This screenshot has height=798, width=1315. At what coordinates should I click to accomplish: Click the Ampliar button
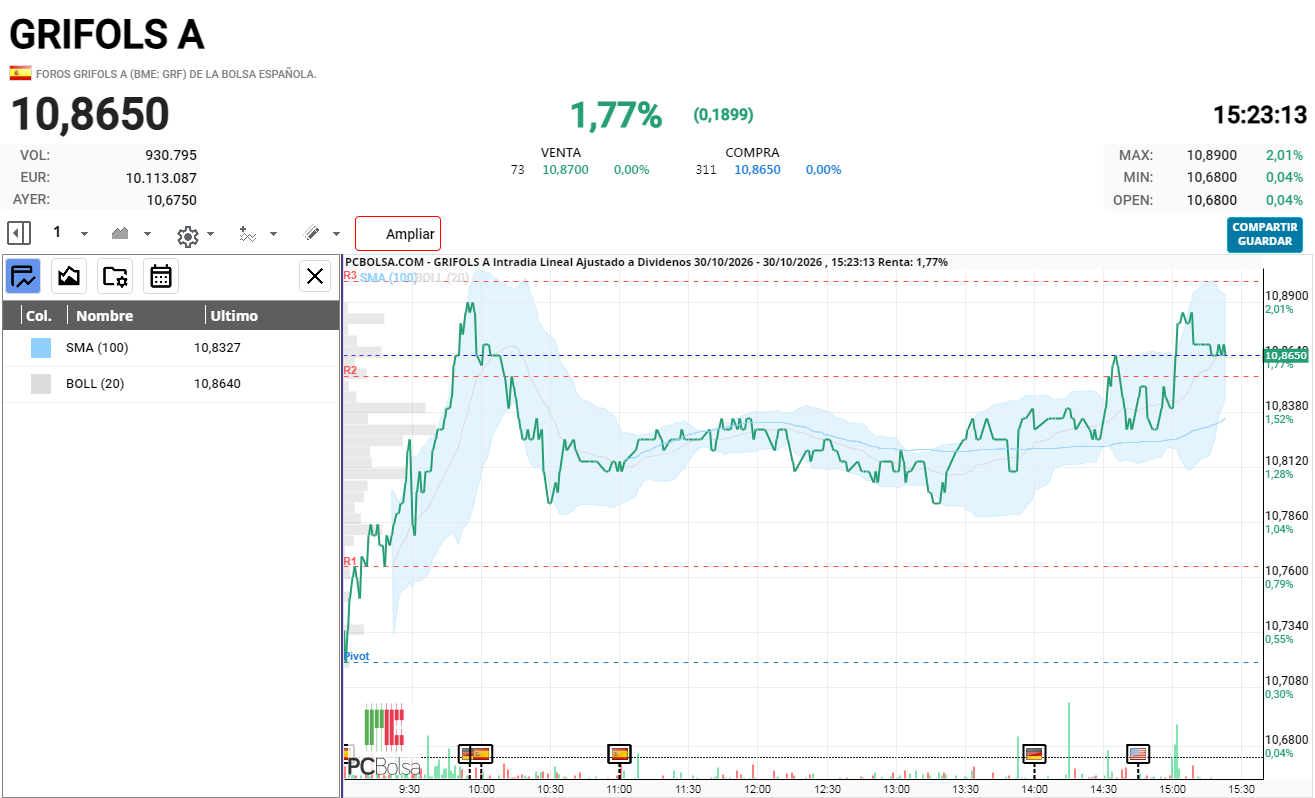(398, 234)
